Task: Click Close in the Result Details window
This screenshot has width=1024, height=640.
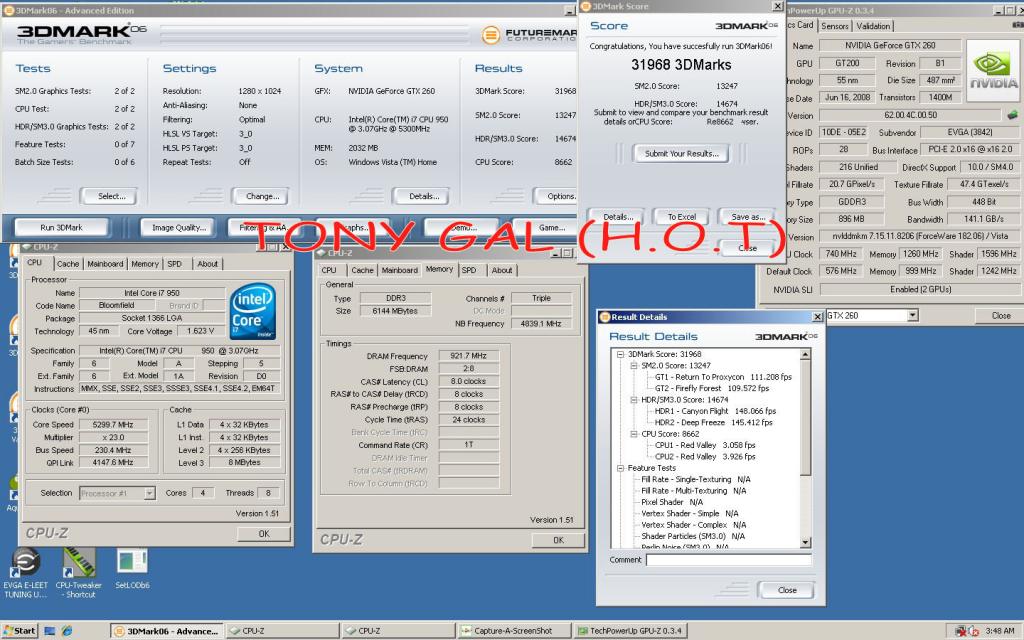Action: click(x=787, y=590)
